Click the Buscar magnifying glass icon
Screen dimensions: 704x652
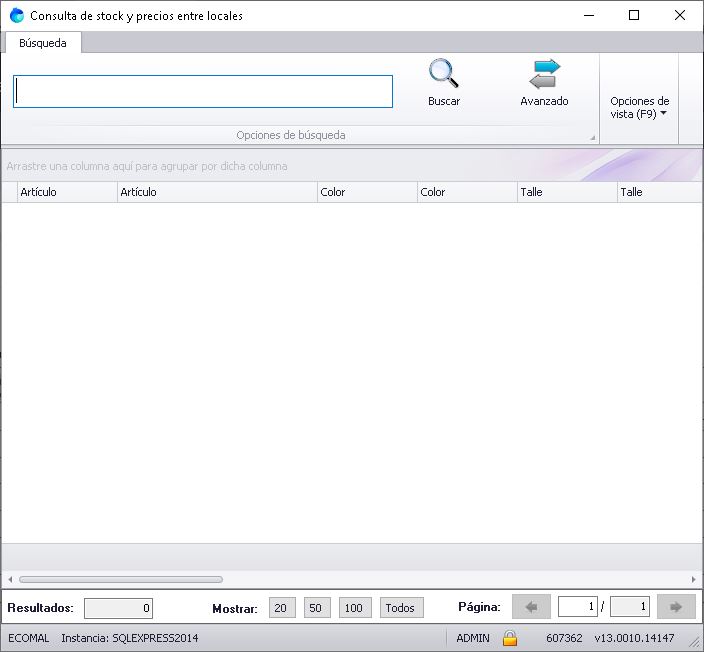443,73
